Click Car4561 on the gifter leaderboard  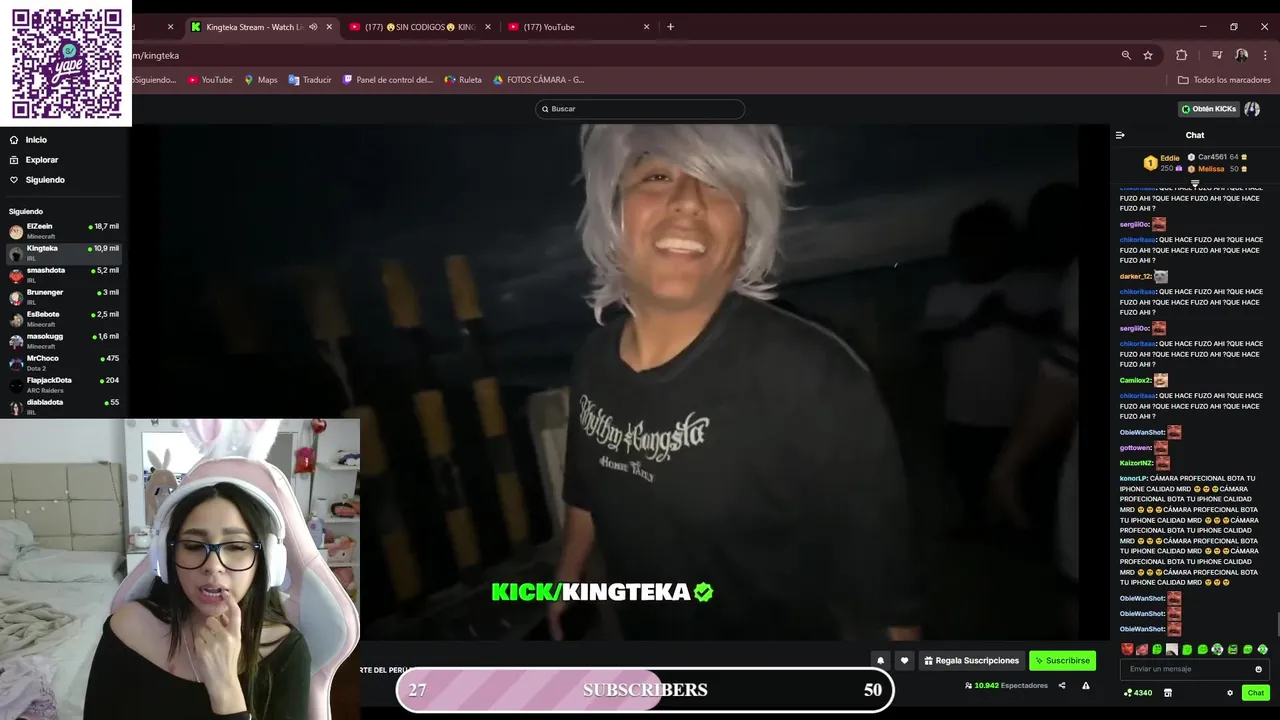1212,157
